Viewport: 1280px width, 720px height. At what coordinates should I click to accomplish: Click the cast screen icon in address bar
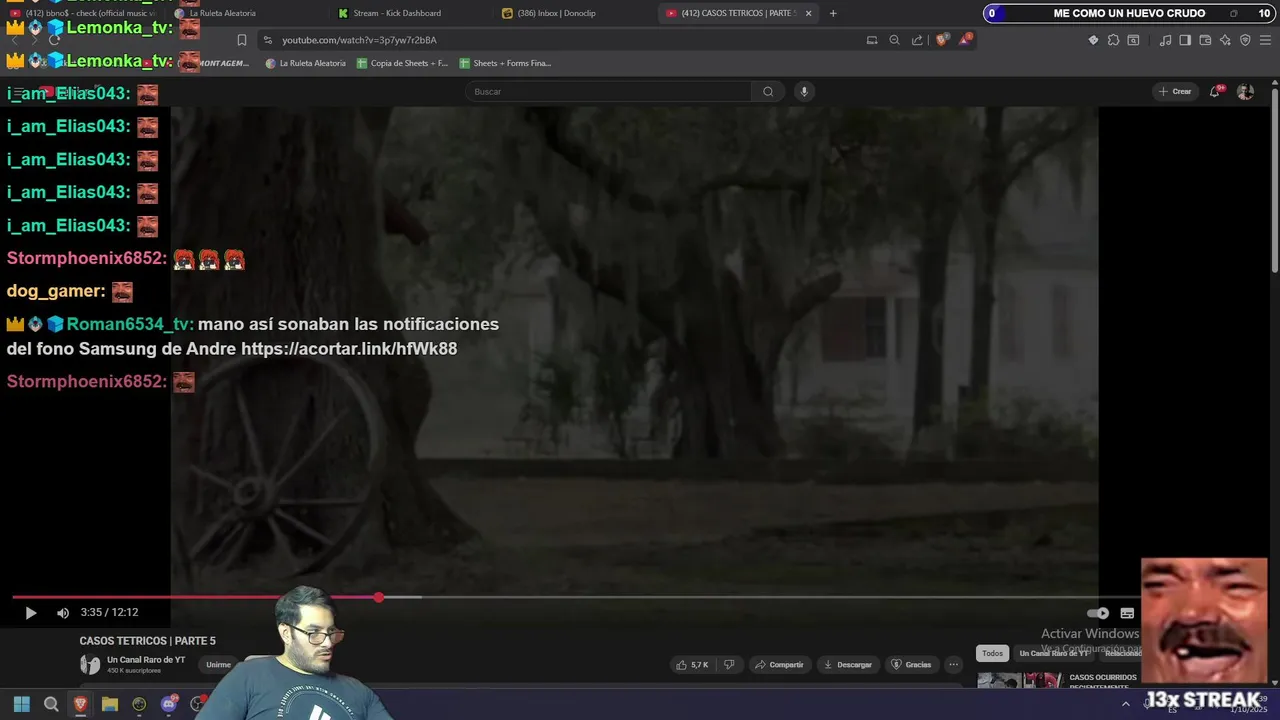click(x=872, y=40)
